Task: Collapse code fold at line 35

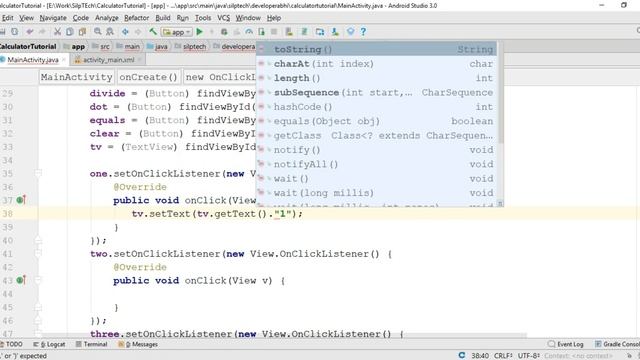Action: [x=38, y=173]
